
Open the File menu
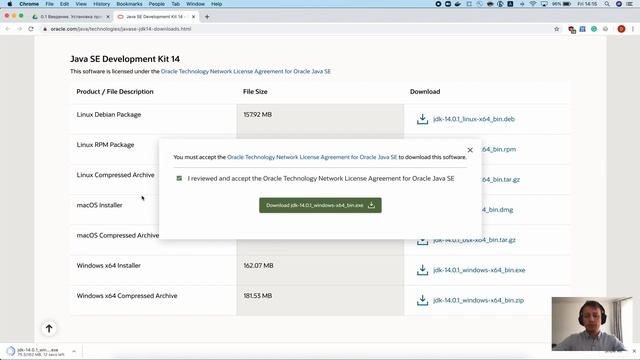tap(49, 4)
